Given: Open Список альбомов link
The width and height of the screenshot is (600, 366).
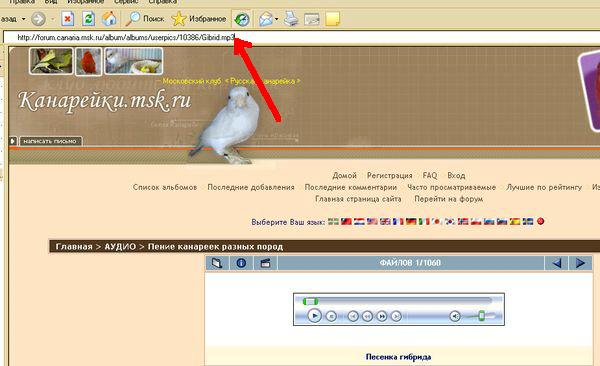Looking at the screenshot, I should tap(165, 187).
